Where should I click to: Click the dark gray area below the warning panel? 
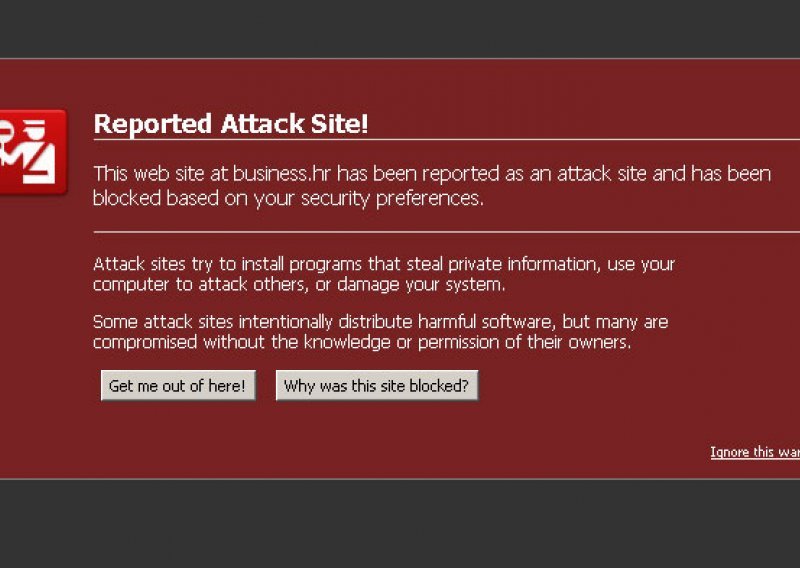click(400, 524)
